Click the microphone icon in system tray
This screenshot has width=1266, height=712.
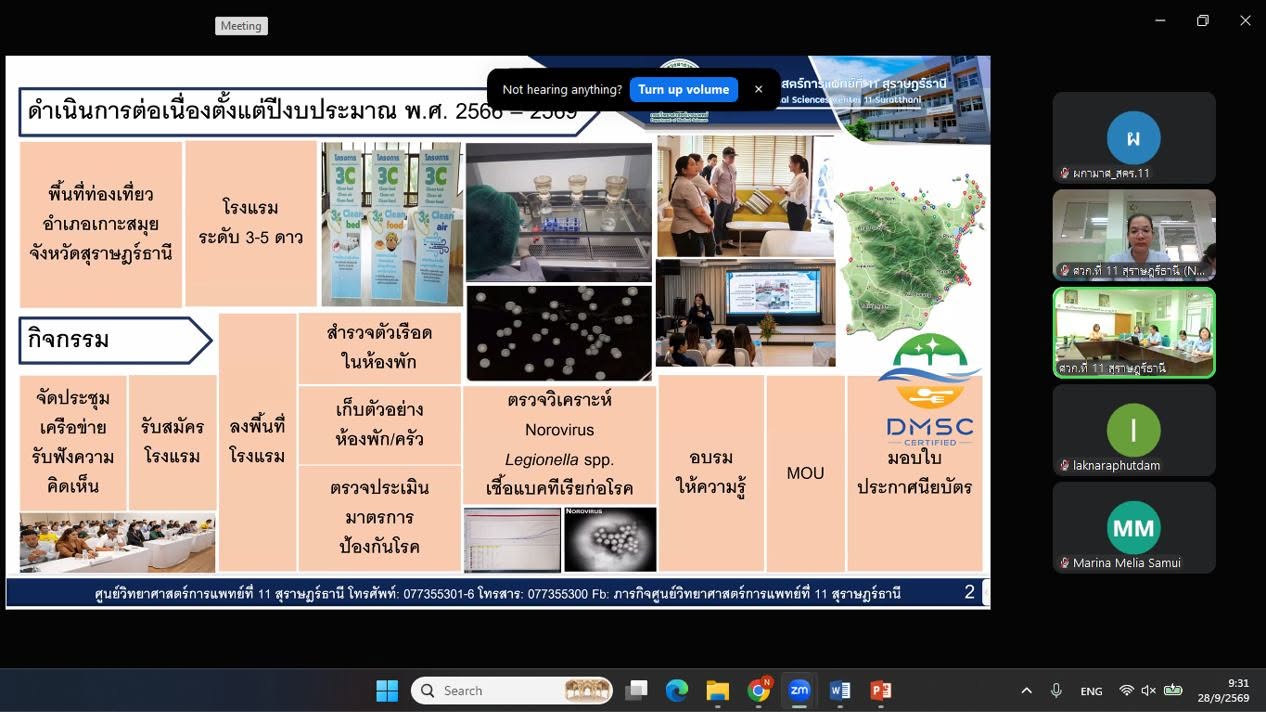[1056, 690]
